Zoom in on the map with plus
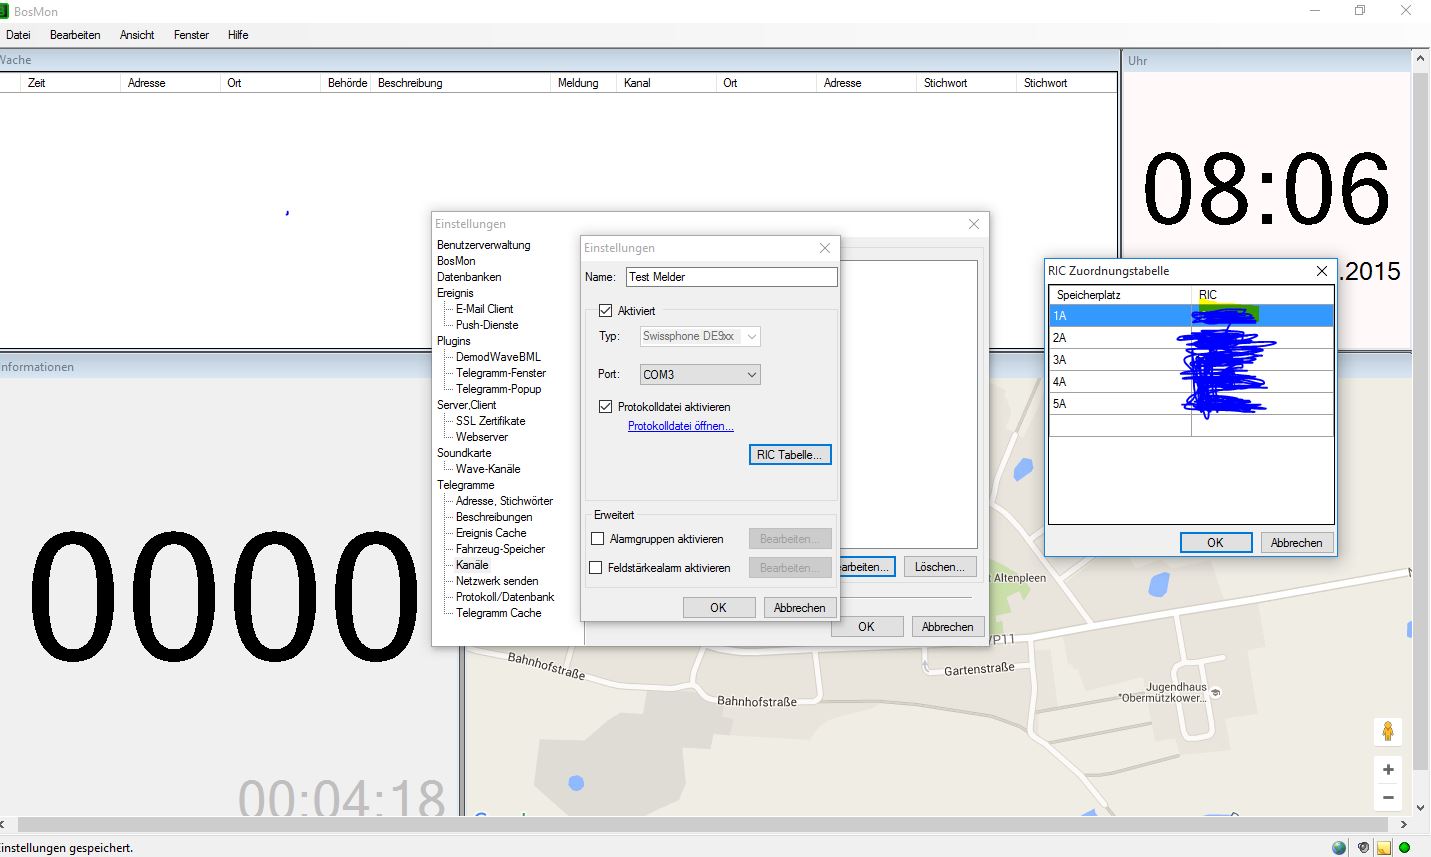 tap(1388, 769)
